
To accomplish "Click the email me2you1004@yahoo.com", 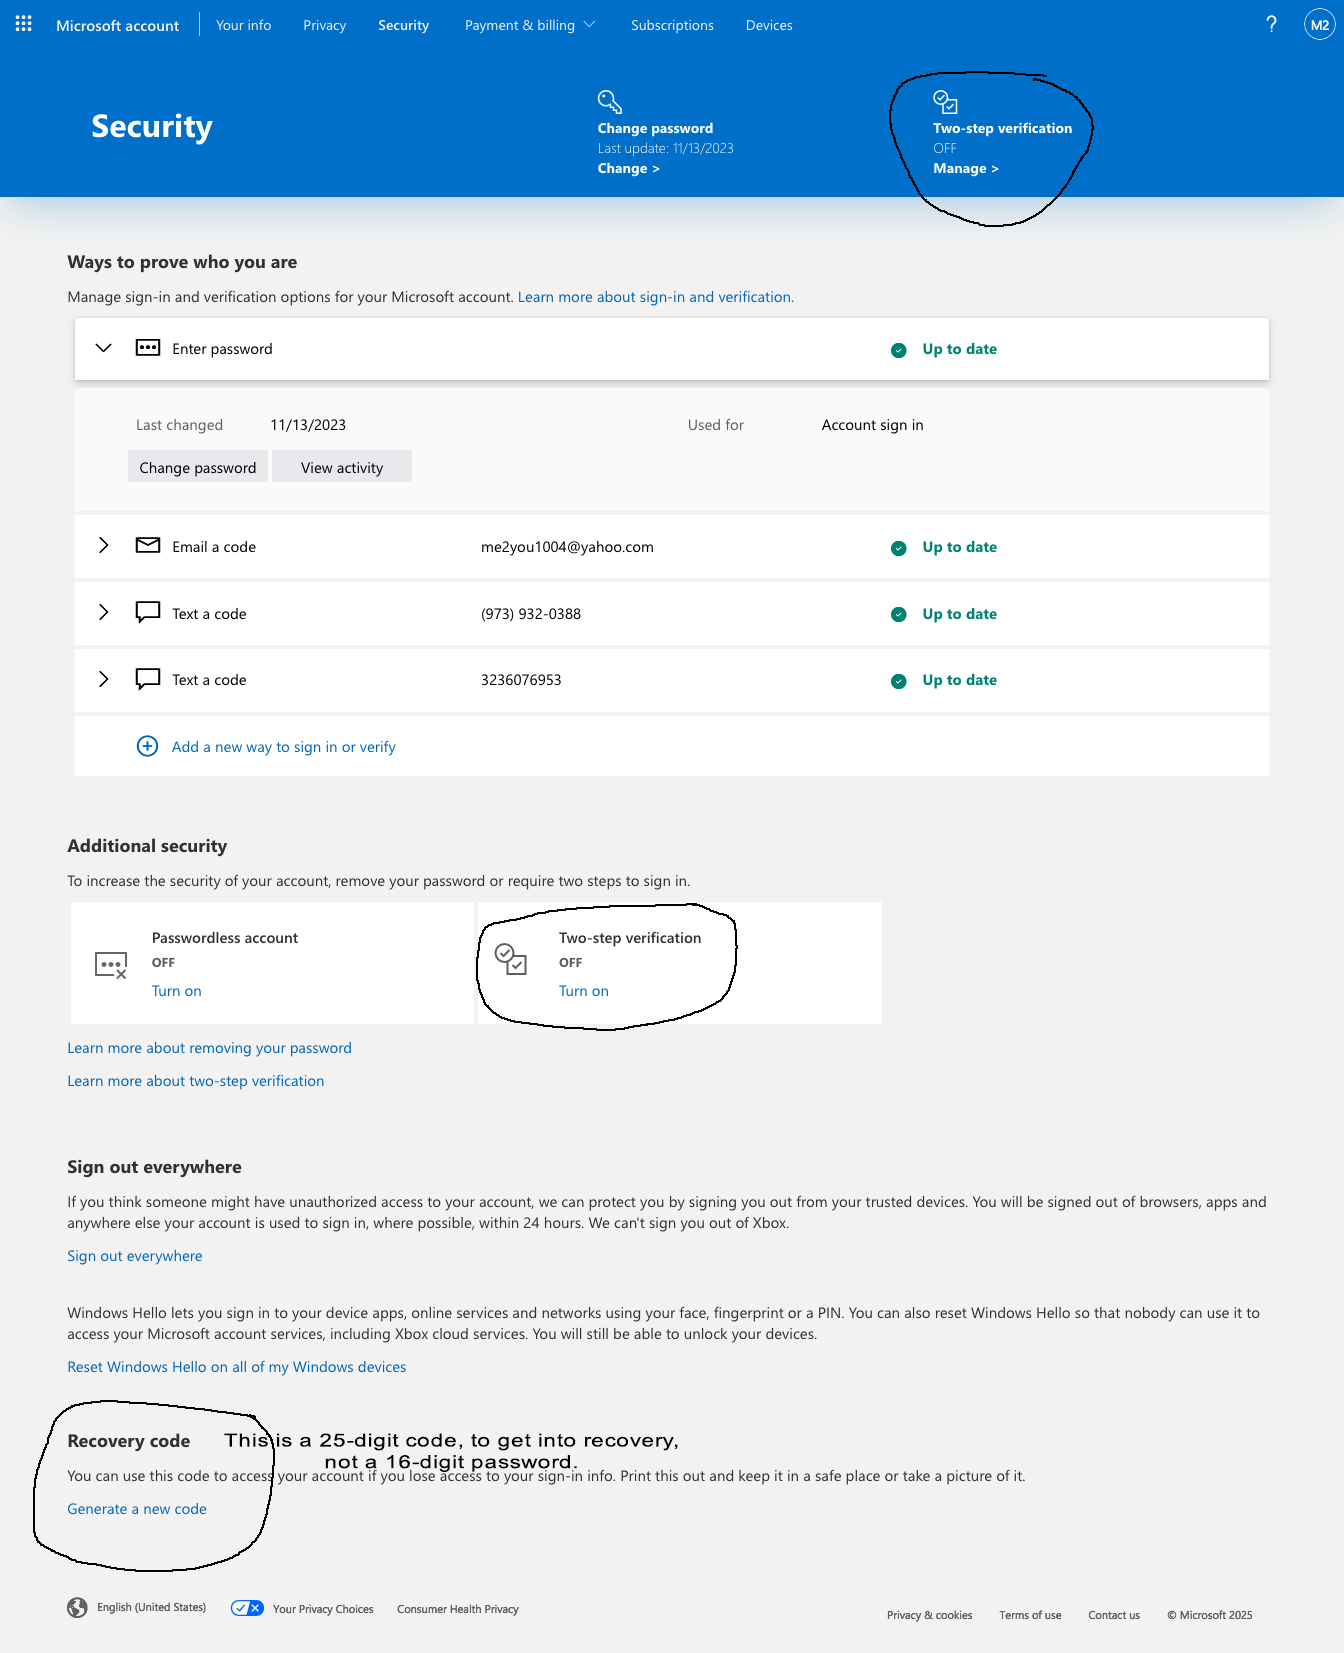I will pos(567,547).
